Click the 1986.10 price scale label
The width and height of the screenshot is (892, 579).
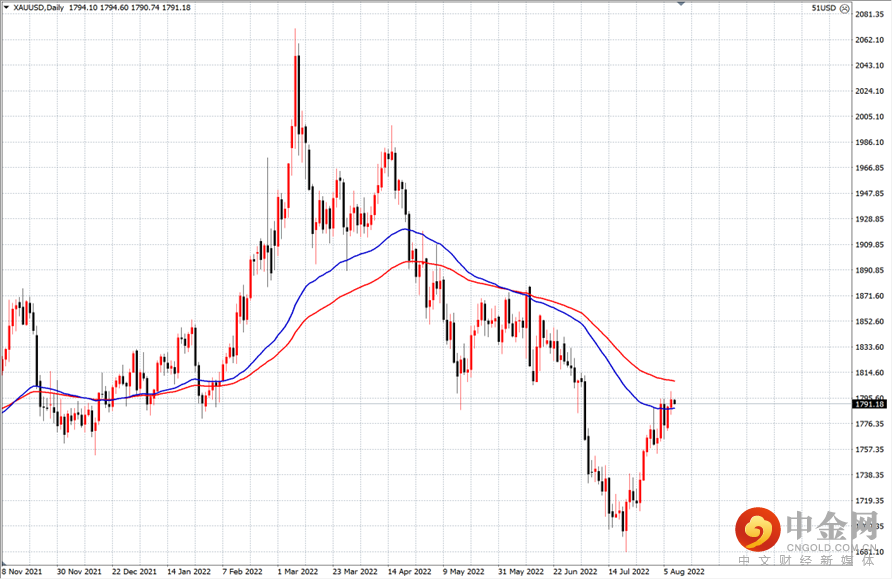coord(869,142)
